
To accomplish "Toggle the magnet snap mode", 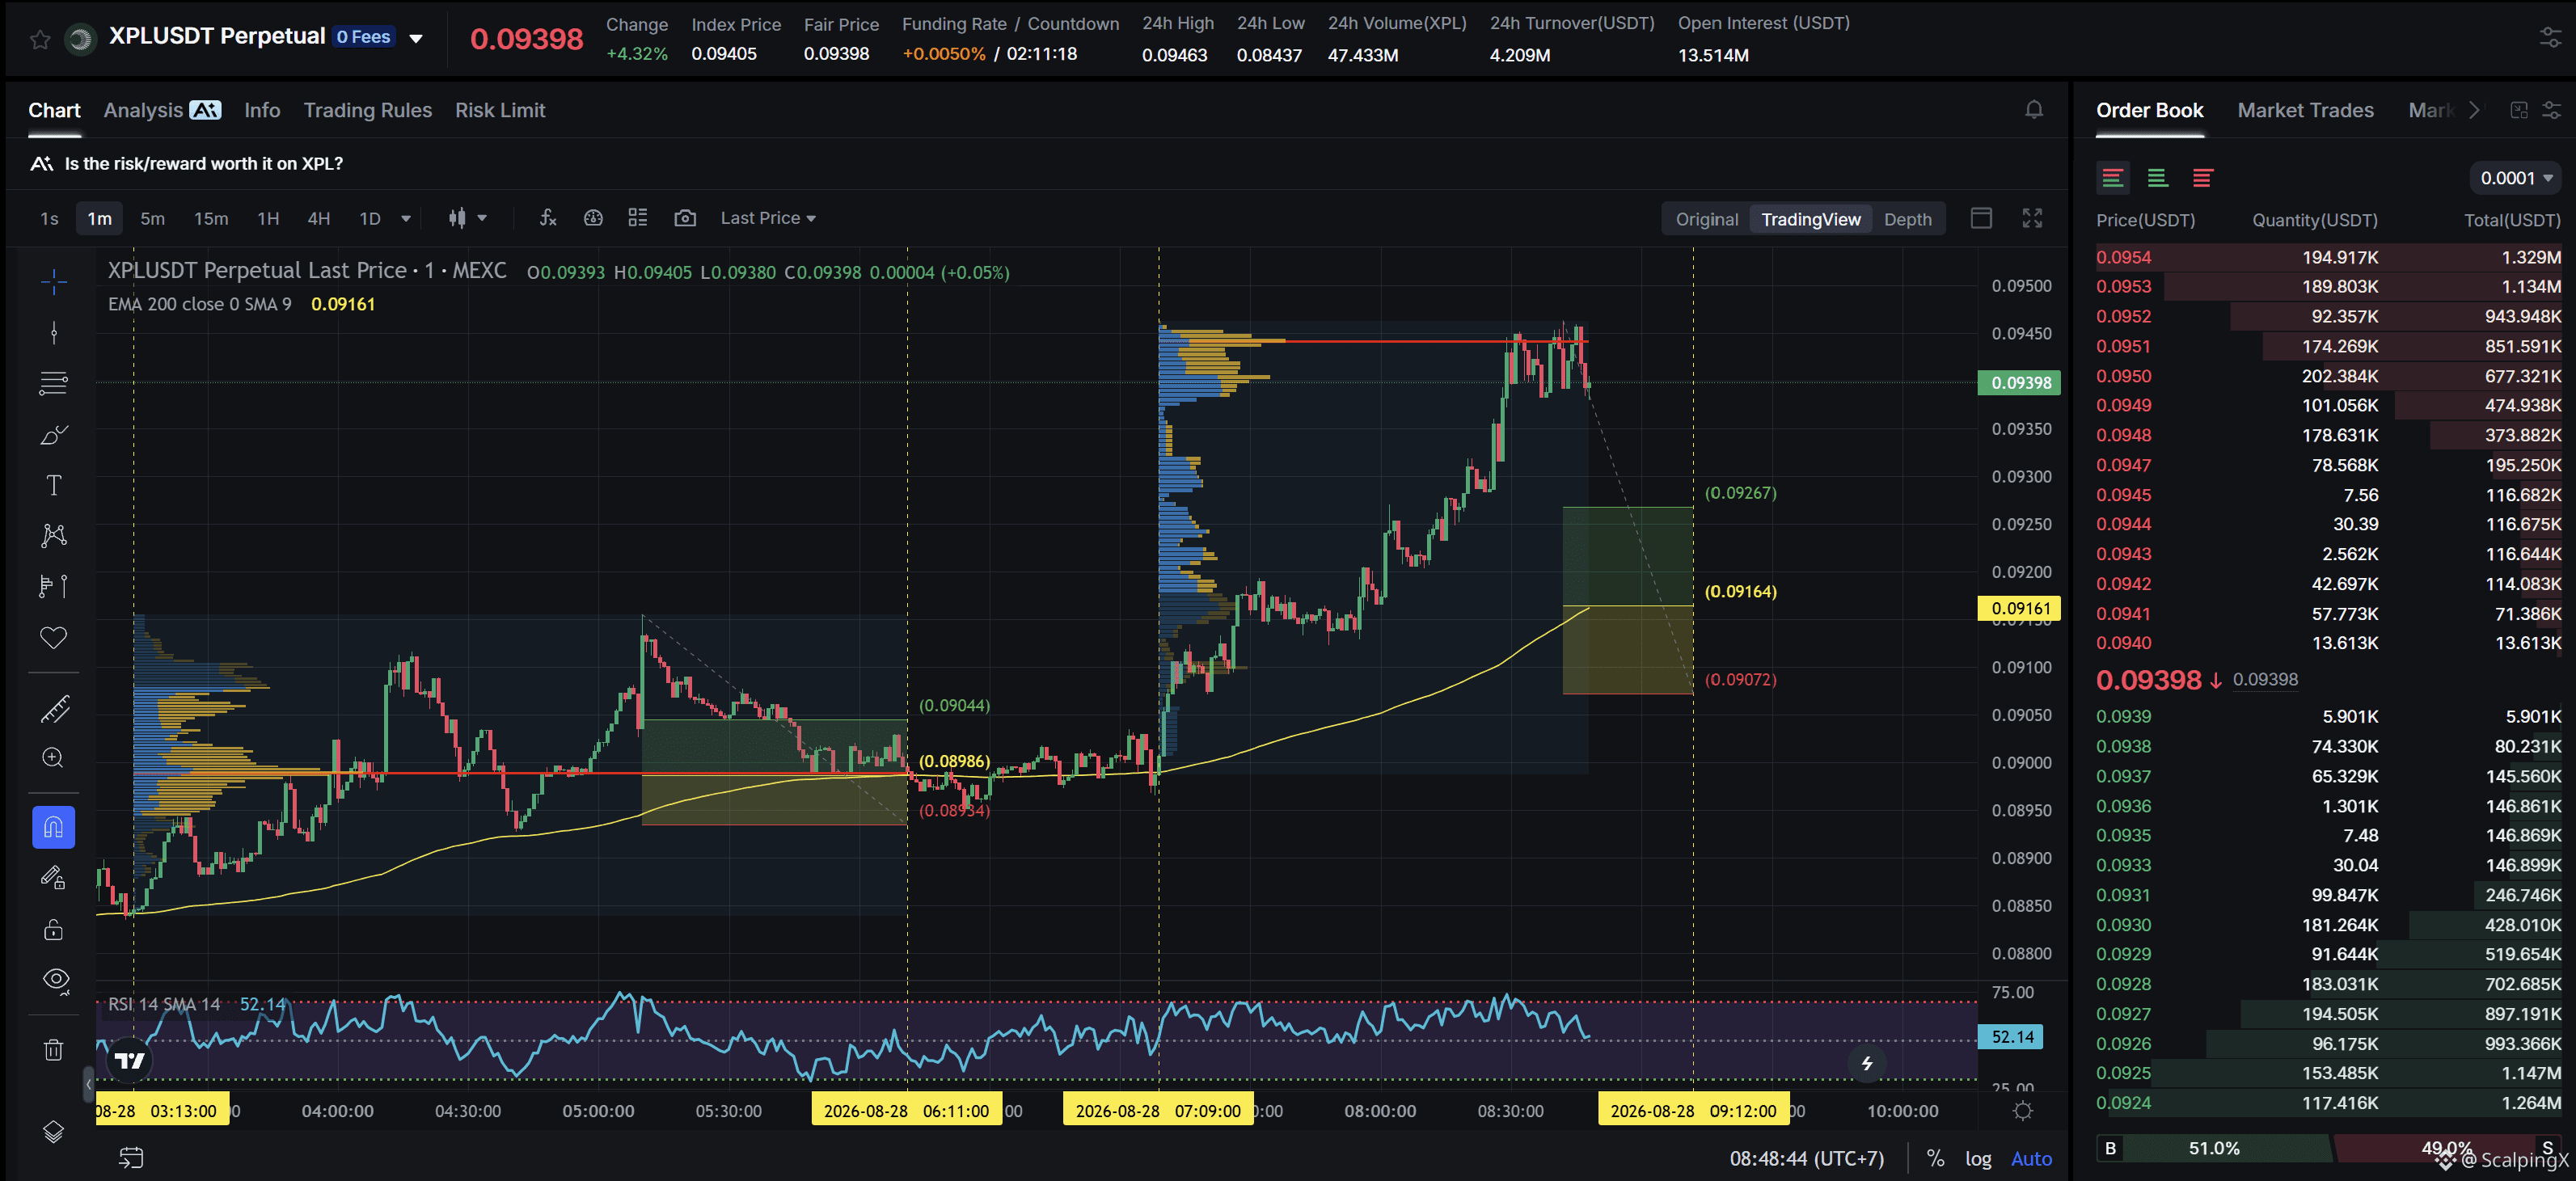I will tap(54, 827).
